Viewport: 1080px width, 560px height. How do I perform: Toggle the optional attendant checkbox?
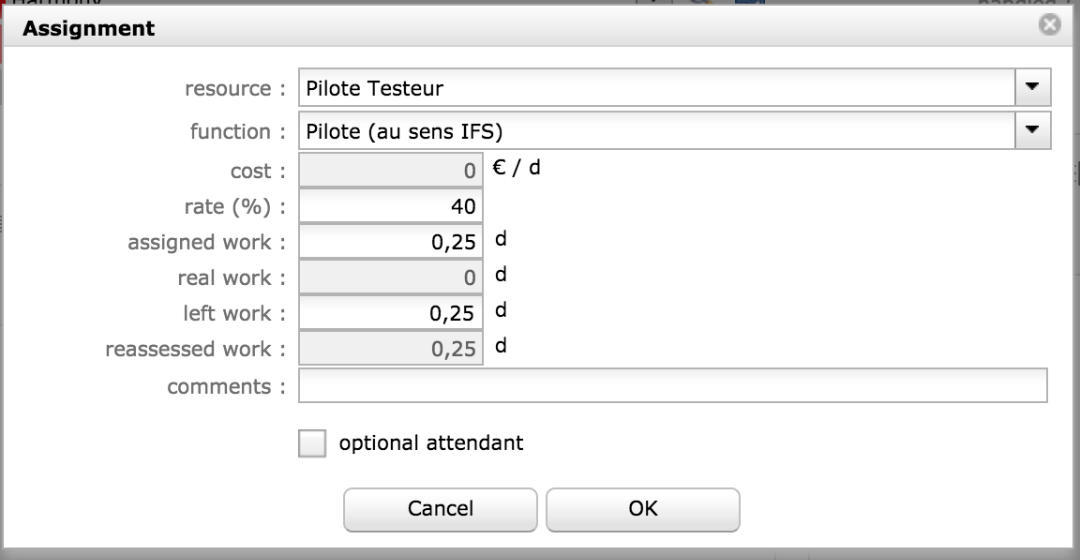[312, 443]
